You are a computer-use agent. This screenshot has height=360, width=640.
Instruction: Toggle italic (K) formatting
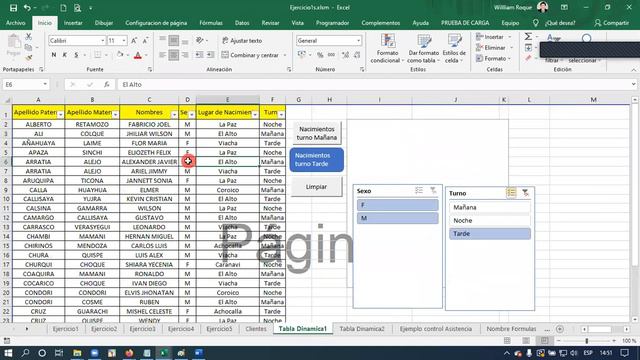[x=64, y=55]
